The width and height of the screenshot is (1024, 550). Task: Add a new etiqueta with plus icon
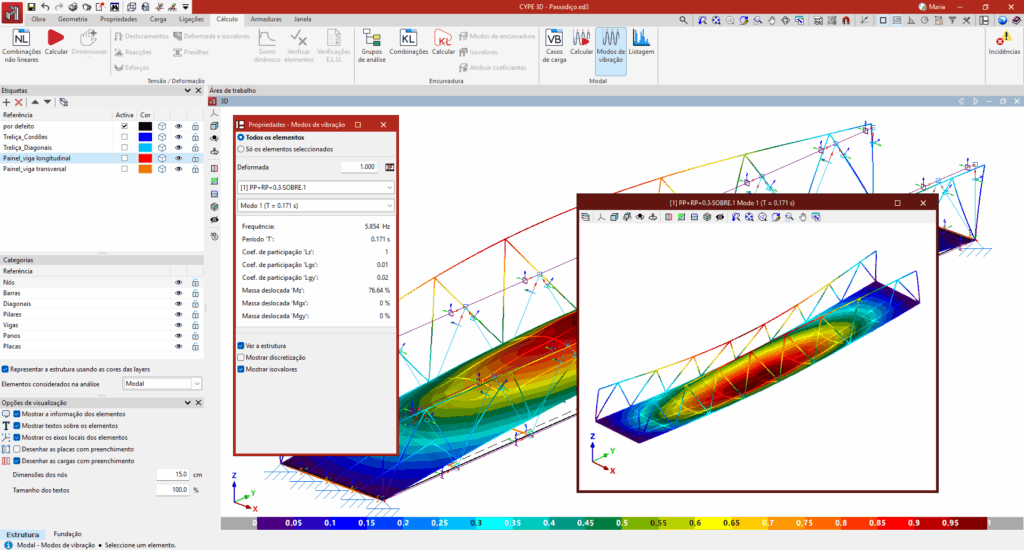[7, 102]
